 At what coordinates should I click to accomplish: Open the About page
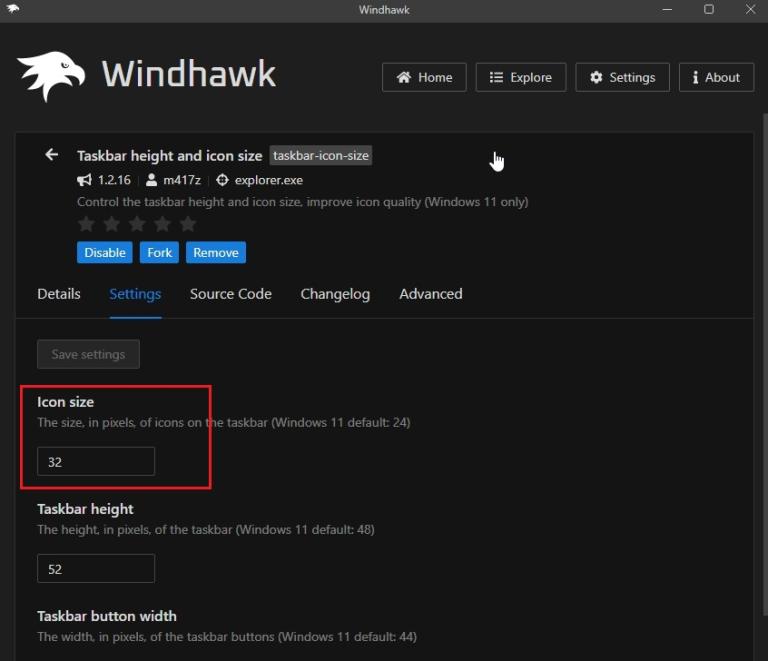(x=716, y=77)
